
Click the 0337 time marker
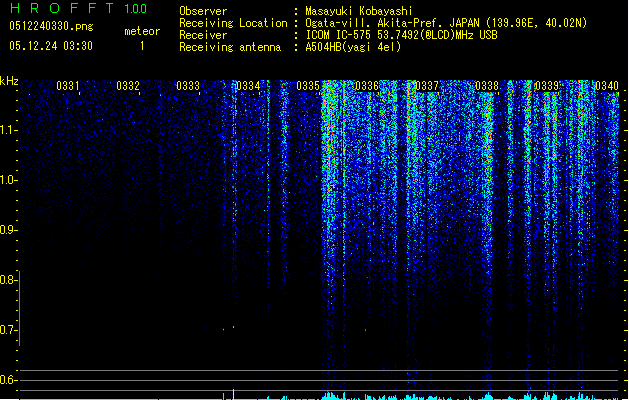(x=427, y=86)
